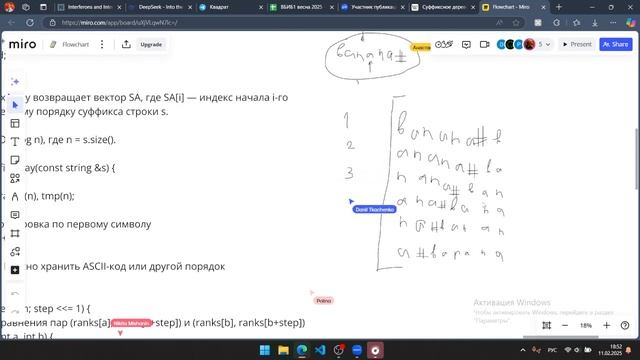Viewport: 640px width, 360px height.
Task: Undo the last board action
Action: [15, 293]
